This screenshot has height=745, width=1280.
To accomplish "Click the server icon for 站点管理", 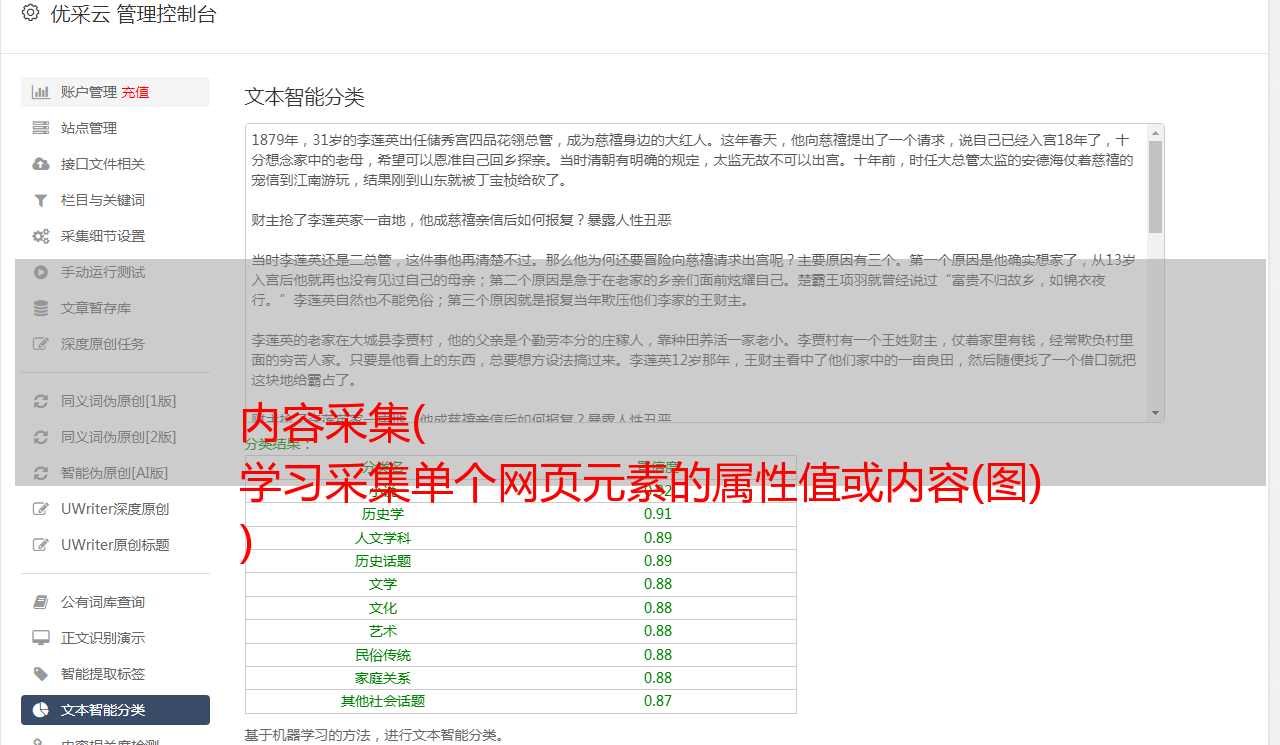I will pyautogui.click(x=40, y=128).
